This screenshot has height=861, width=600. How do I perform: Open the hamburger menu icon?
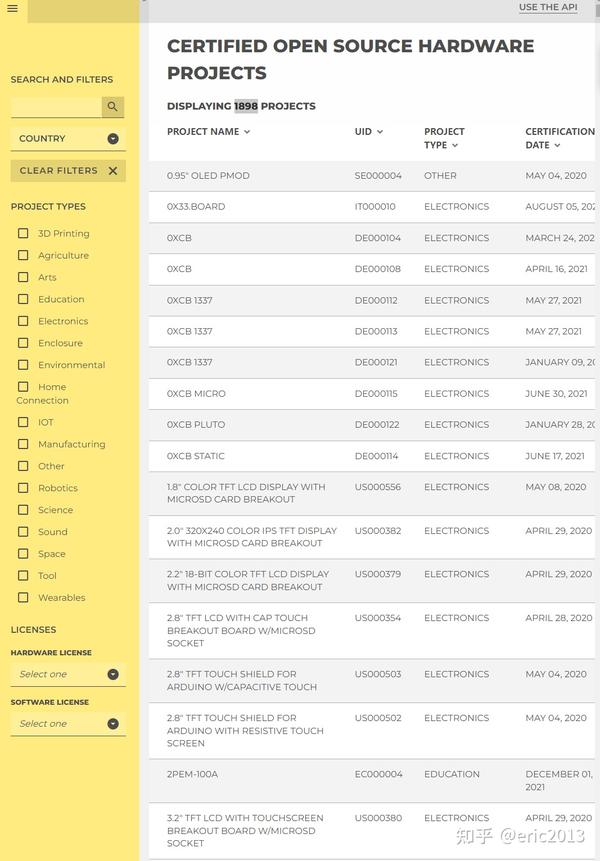(x=12, y=9)
